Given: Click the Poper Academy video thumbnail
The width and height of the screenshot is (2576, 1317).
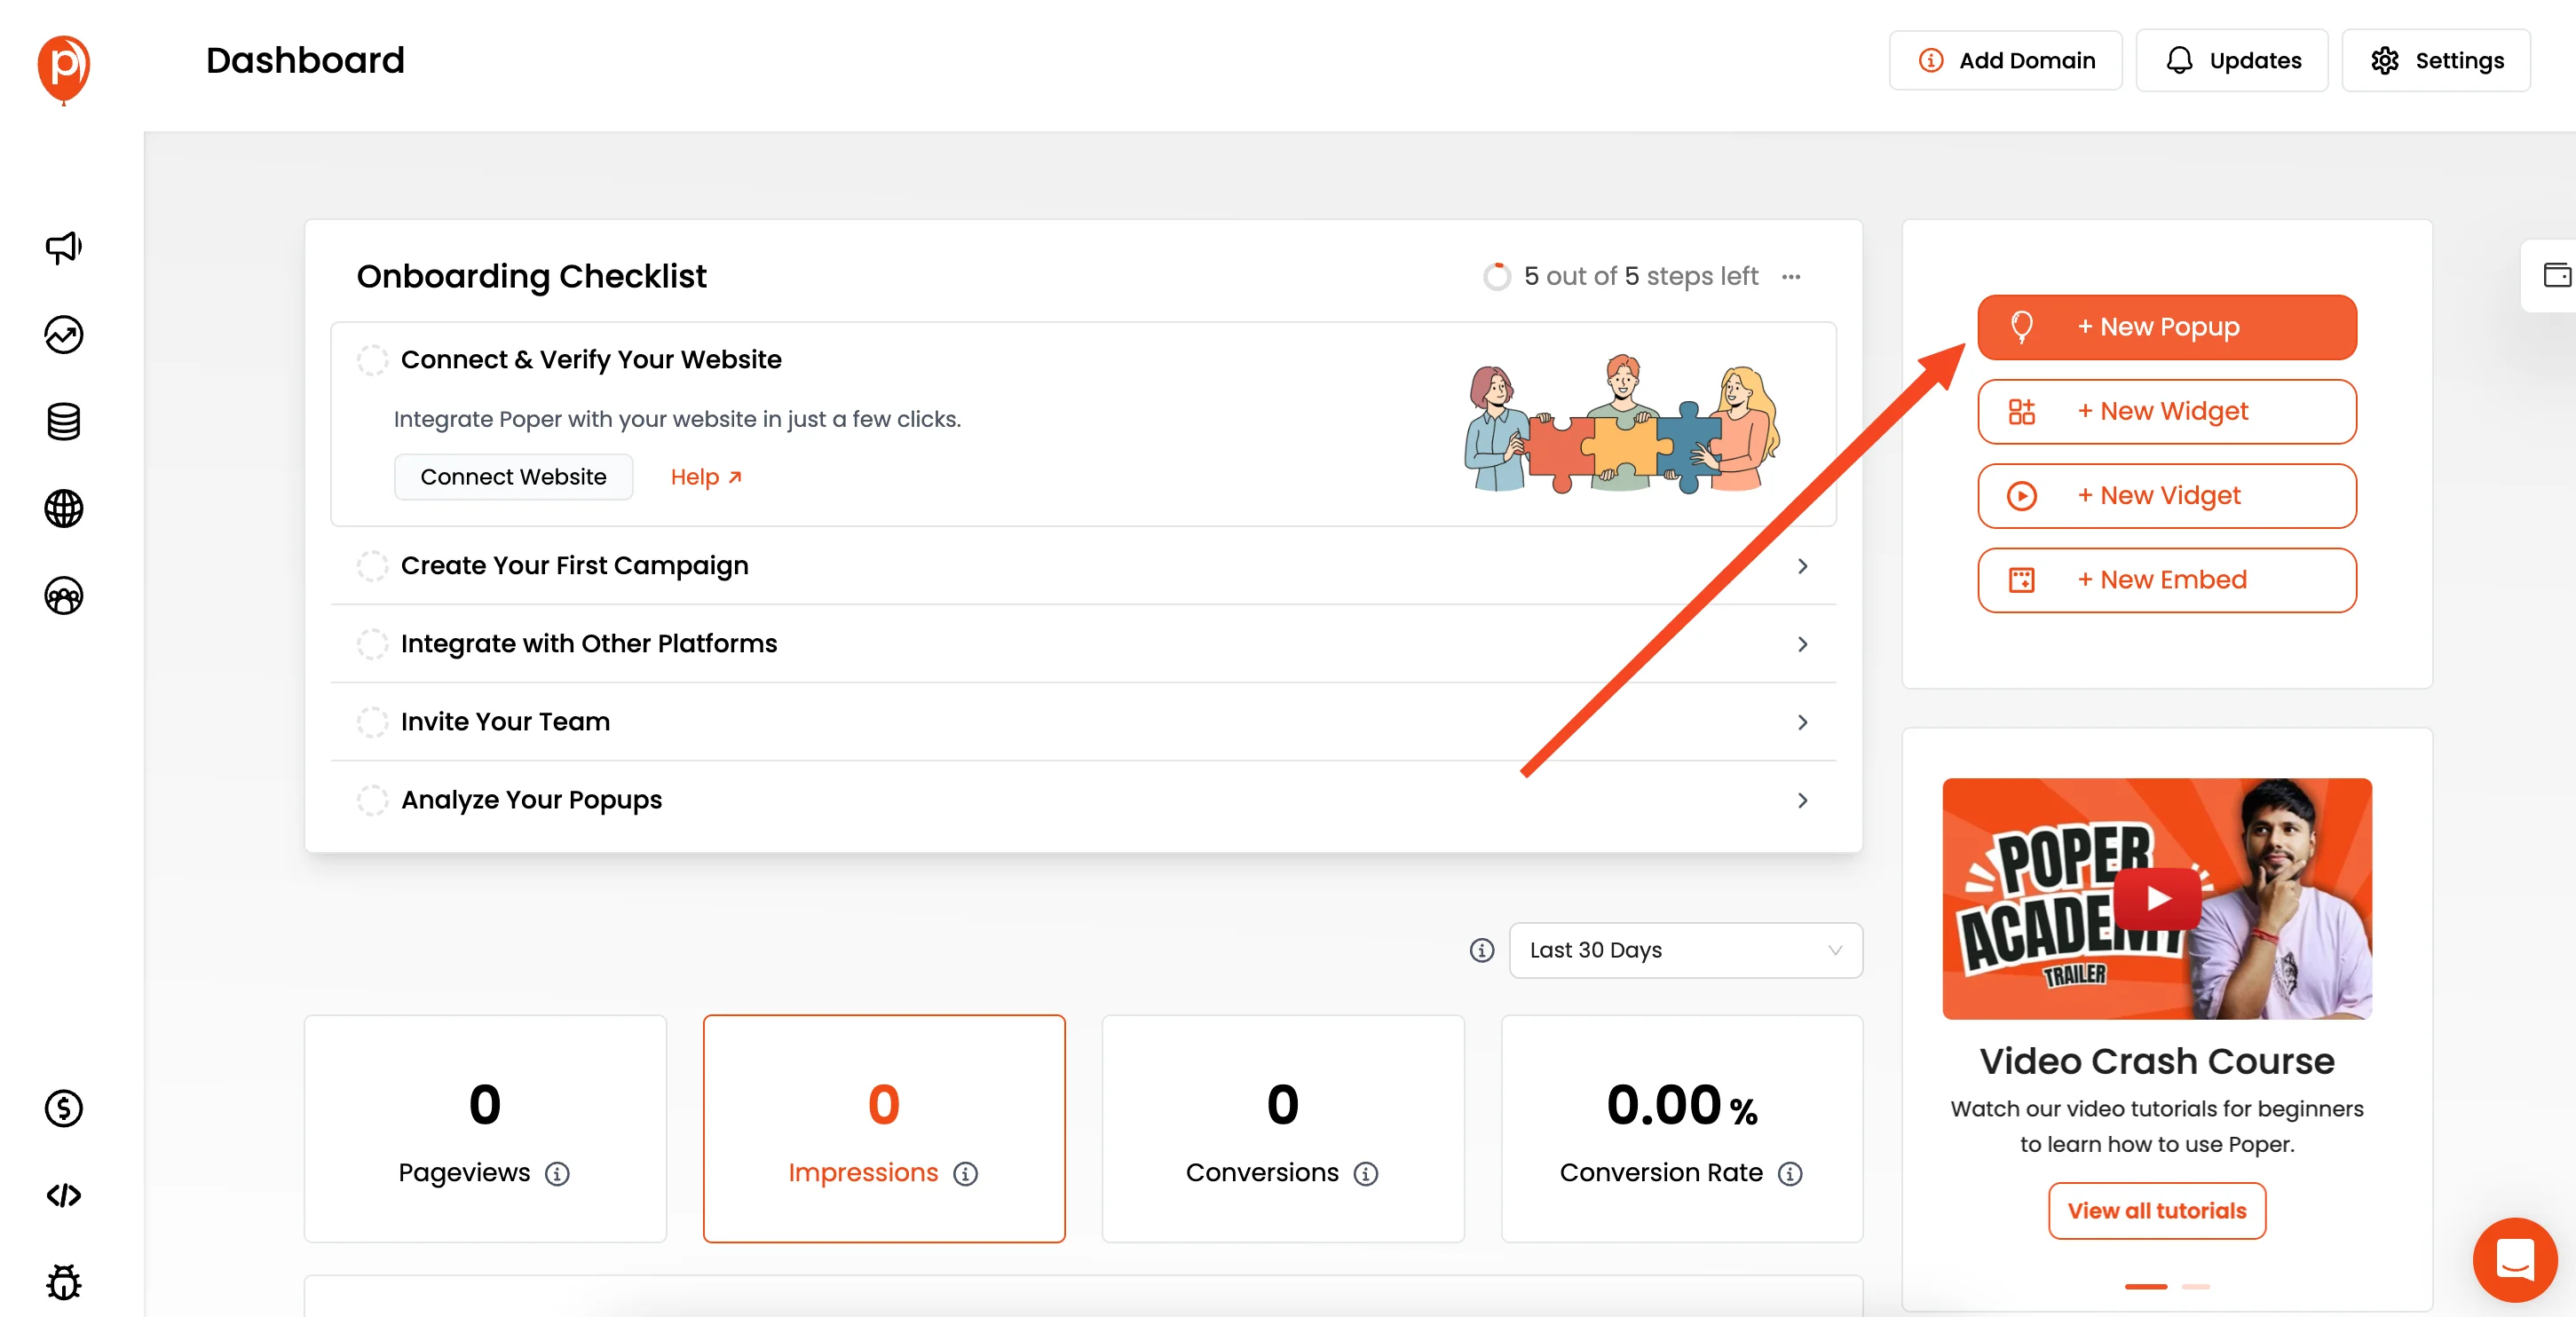Looking at the screenshot, I should coord(2158,899).
